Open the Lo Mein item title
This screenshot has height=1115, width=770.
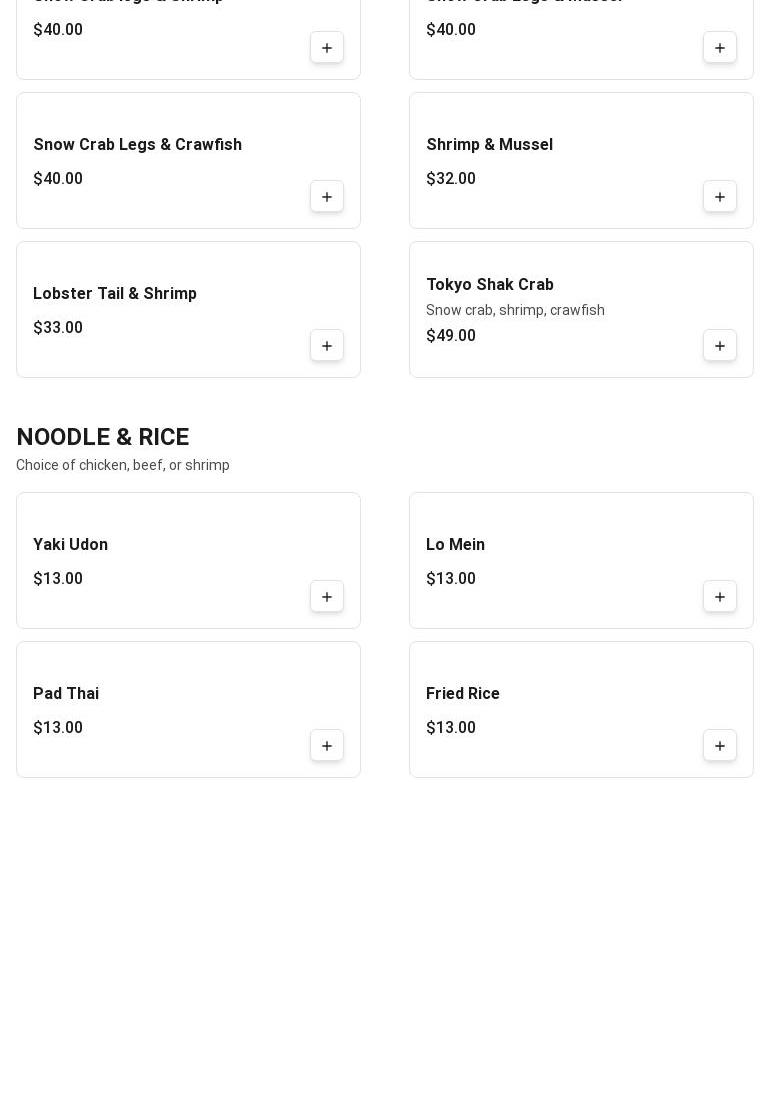click(x=456, y=545)
